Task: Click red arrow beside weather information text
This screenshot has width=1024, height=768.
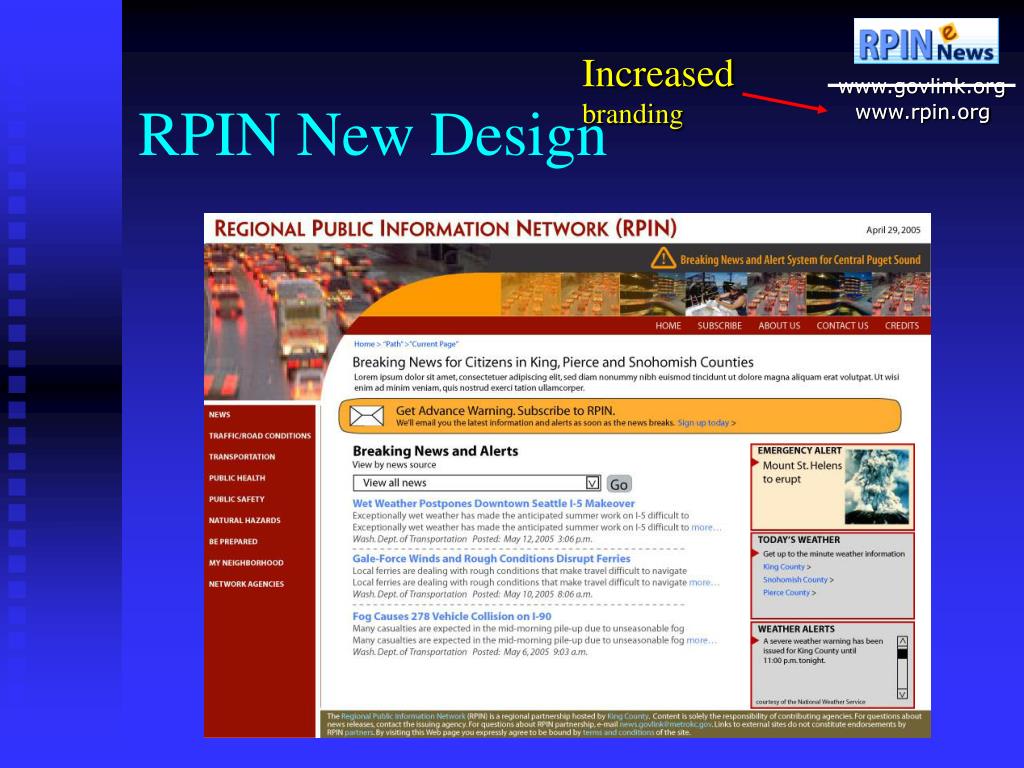Action: pos(756,554)
